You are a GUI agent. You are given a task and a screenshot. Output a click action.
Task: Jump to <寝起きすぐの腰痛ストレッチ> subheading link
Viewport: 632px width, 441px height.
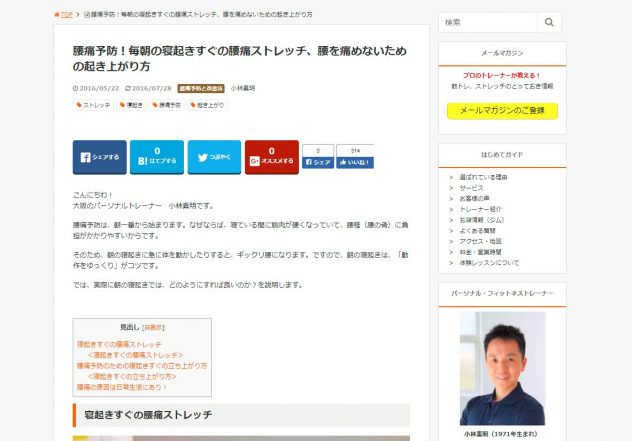tap(135, 355)
